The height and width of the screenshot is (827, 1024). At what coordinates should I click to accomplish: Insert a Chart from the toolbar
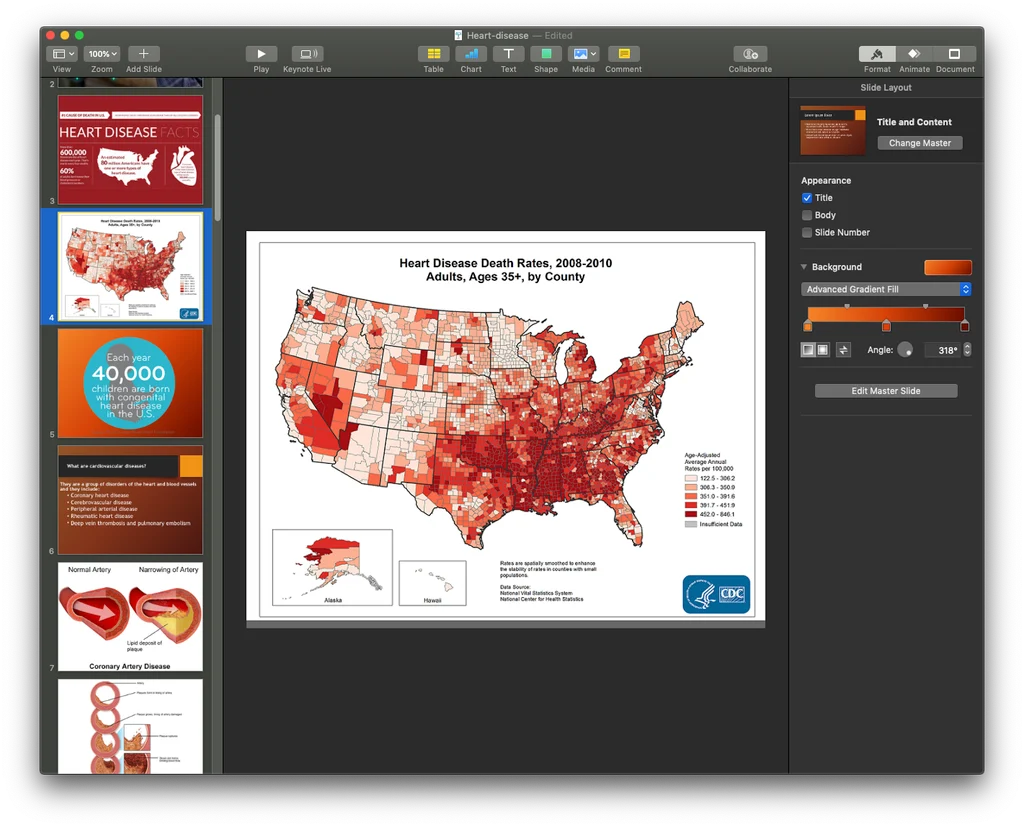pyautogui.click(x=471, y=54)
